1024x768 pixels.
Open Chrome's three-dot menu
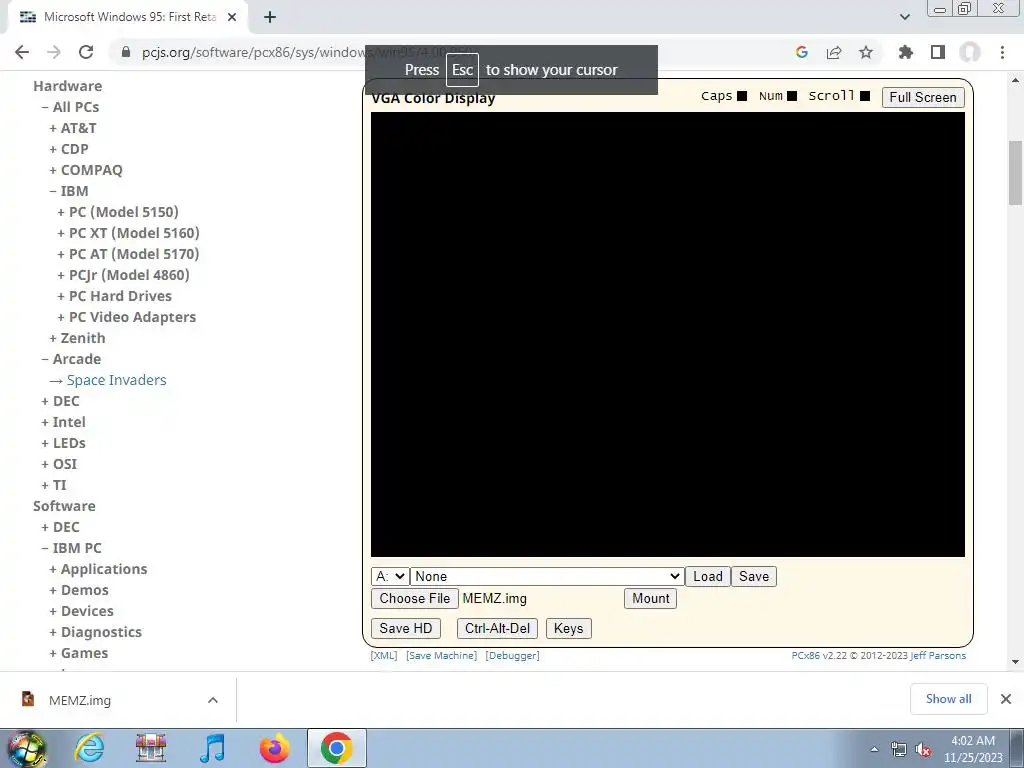[1002, 52]
